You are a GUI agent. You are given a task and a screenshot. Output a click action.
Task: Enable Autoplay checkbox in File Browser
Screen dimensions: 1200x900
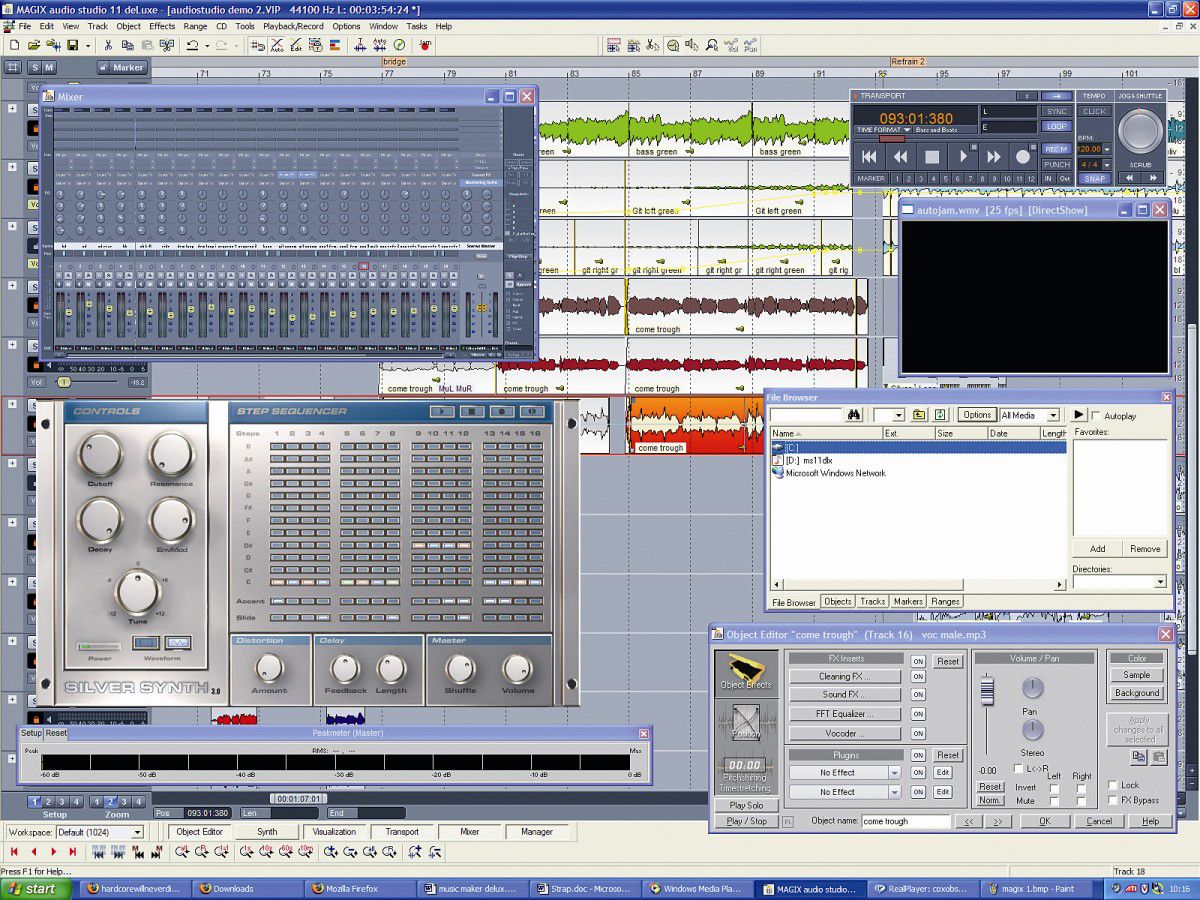(1097, 415)
